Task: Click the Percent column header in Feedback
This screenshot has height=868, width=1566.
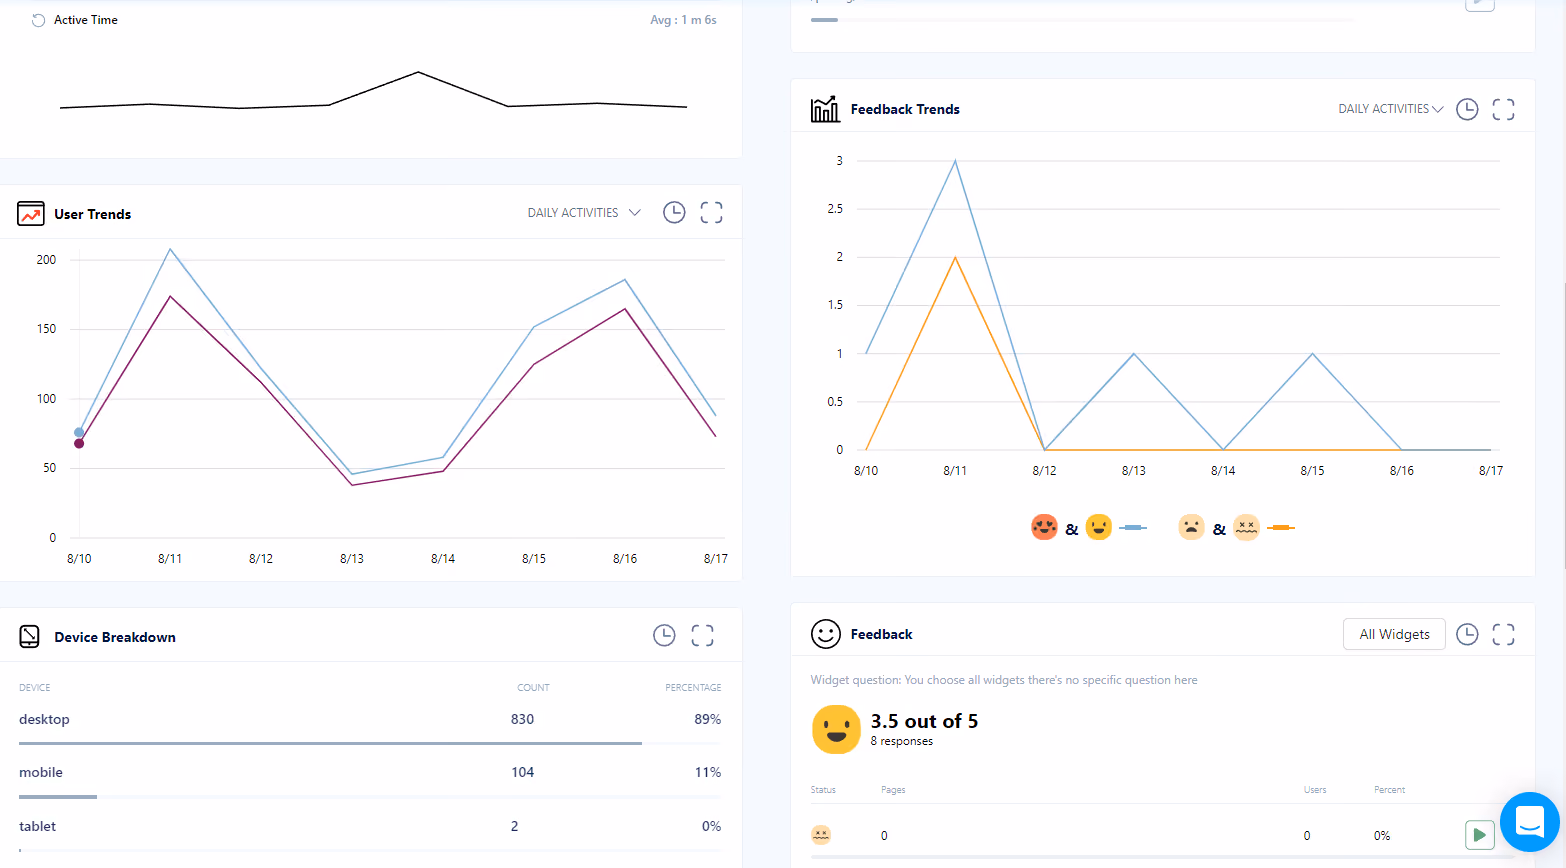Action: [1389, 790]
